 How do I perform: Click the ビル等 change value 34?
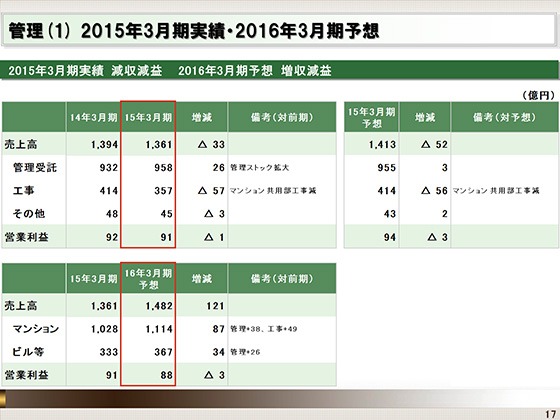(x=219, y=352)
